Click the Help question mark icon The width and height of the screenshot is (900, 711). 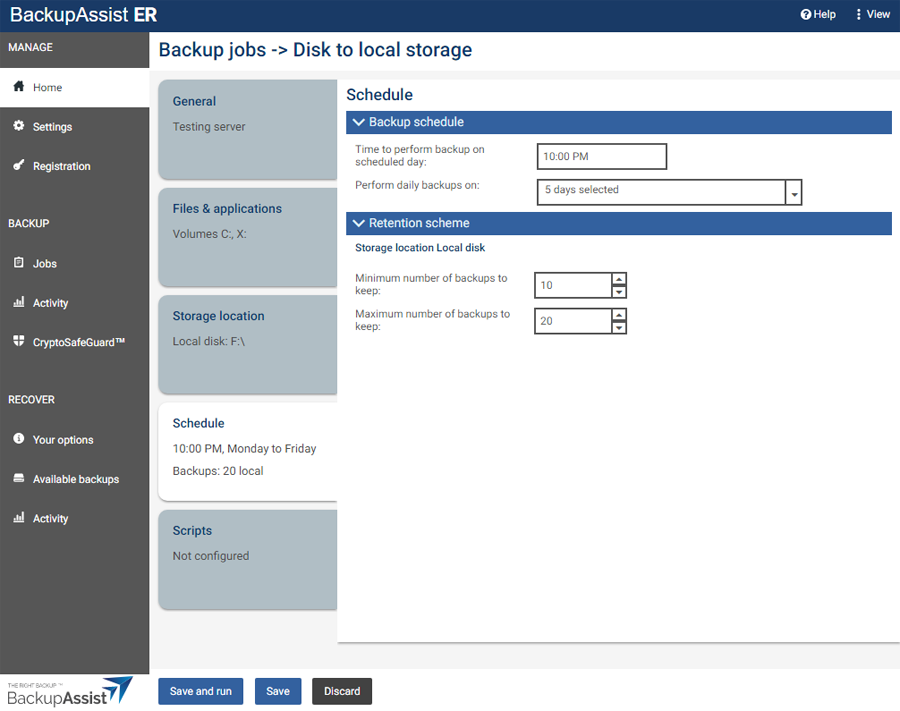[806, 15]
